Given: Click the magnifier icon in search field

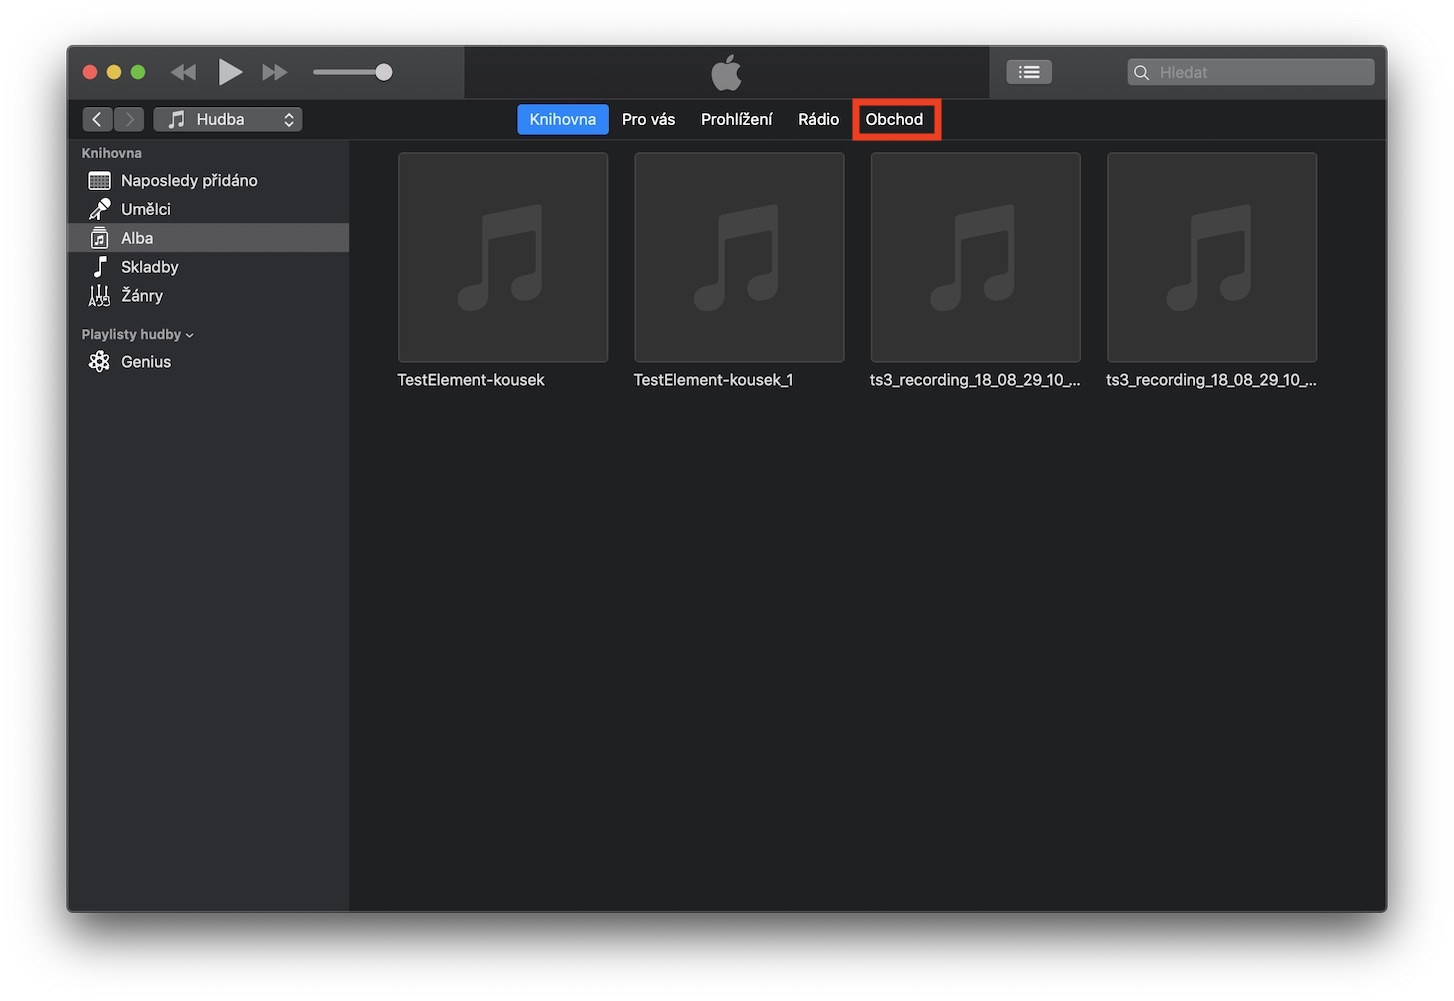Looking at the screenshot, I should click(1141, 72).
